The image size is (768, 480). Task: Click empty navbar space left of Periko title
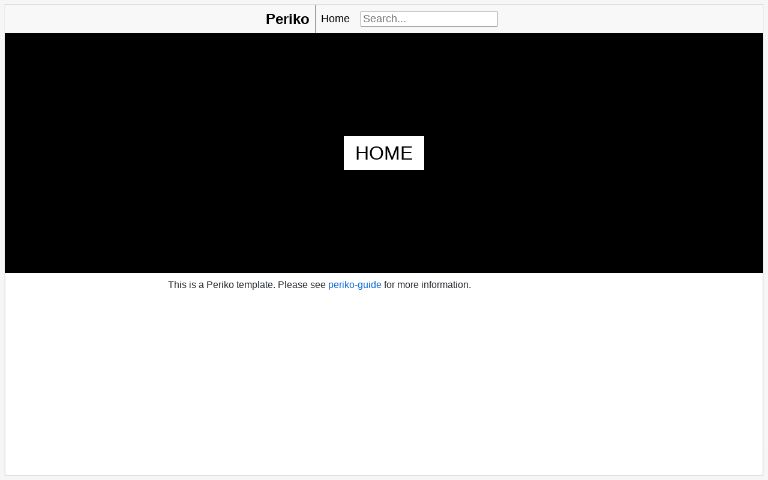135,19
